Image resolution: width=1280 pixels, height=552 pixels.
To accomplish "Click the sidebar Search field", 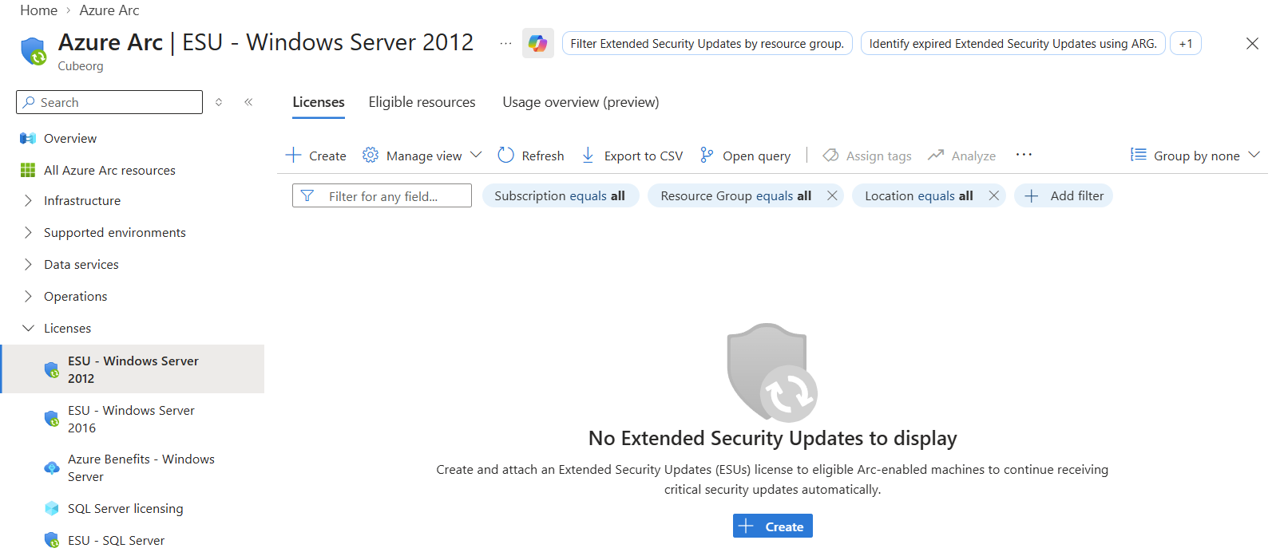I will tap(110, 102).
